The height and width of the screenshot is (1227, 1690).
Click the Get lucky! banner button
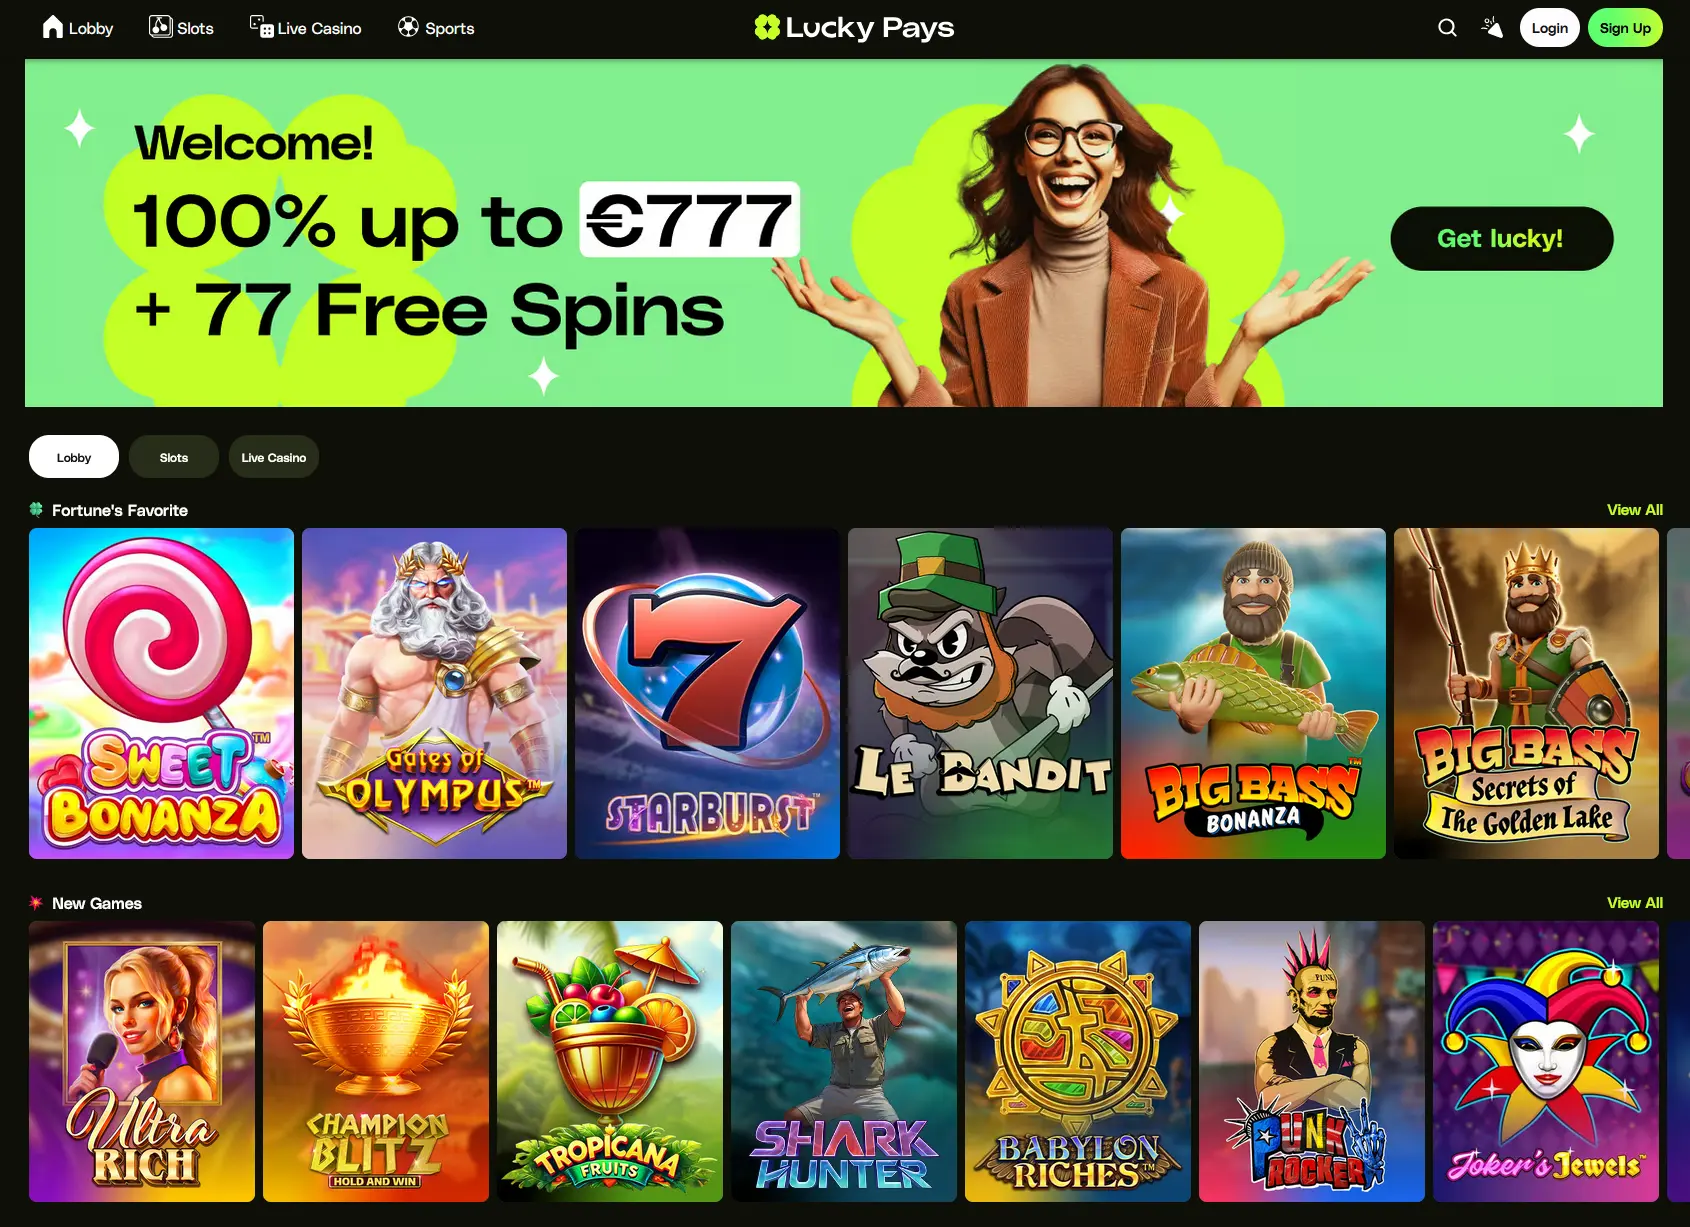tap(1501, 238)
